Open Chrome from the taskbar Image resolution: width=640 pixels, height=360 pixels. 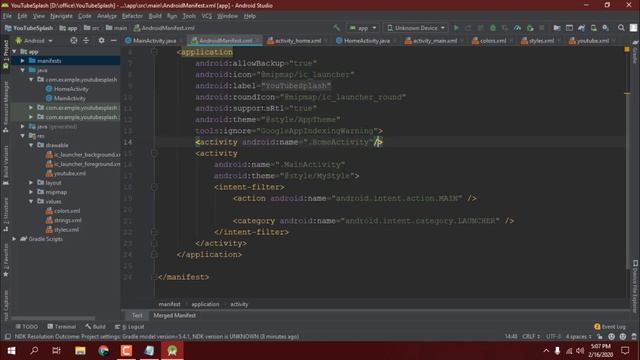103,351
